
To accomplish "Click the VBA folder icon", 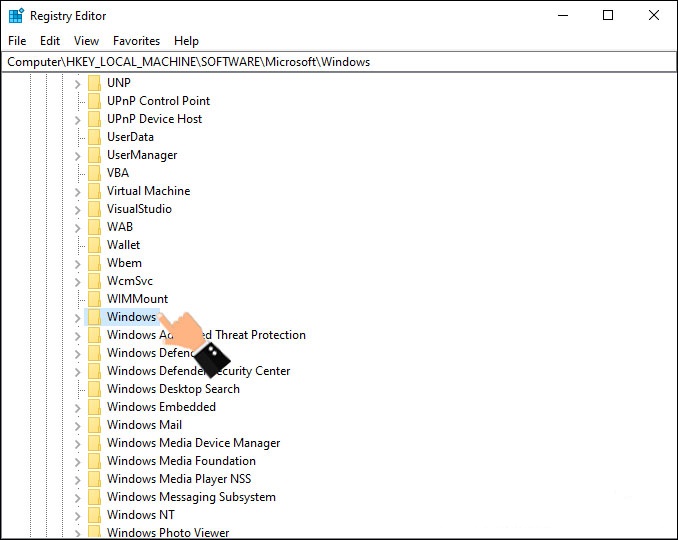I will 94,173.
